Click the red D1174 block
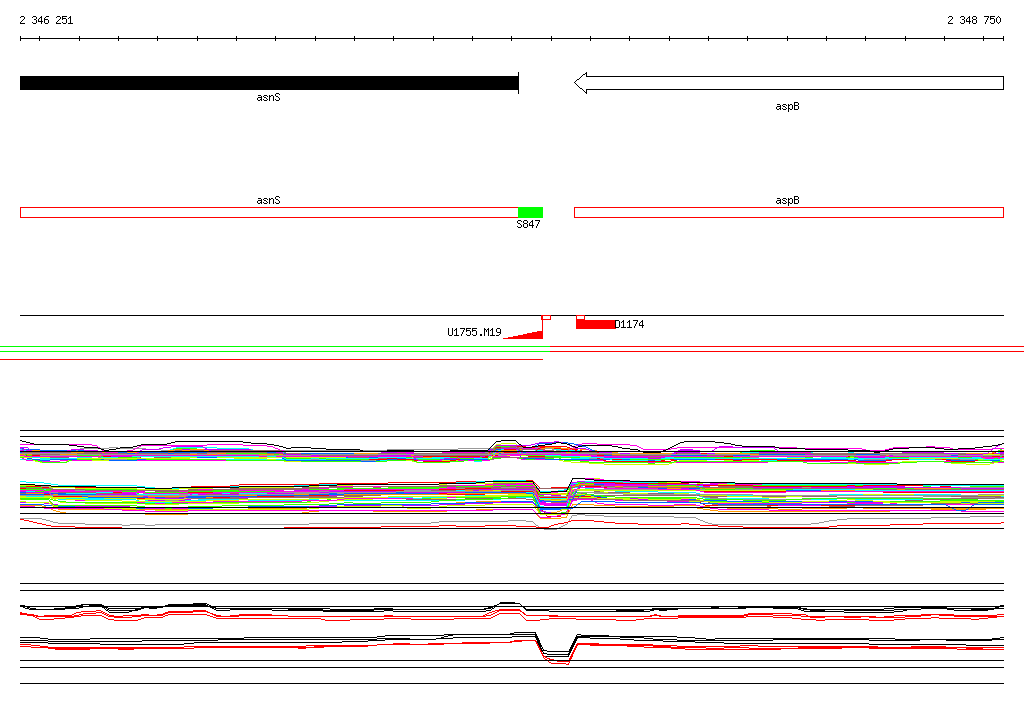The width and height of the screenshot is (1024, 714). click(x=596, y=324)
